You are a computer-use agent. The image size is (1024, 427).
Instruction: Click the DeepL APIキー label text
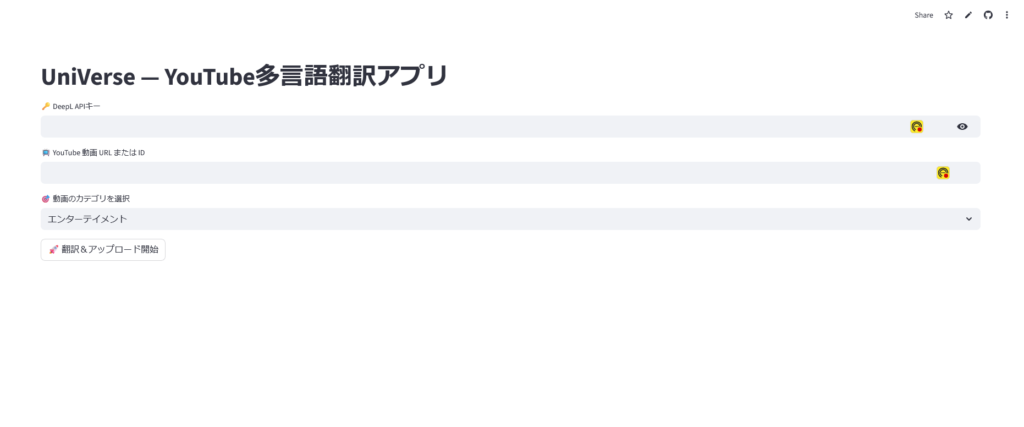(76, 106)
